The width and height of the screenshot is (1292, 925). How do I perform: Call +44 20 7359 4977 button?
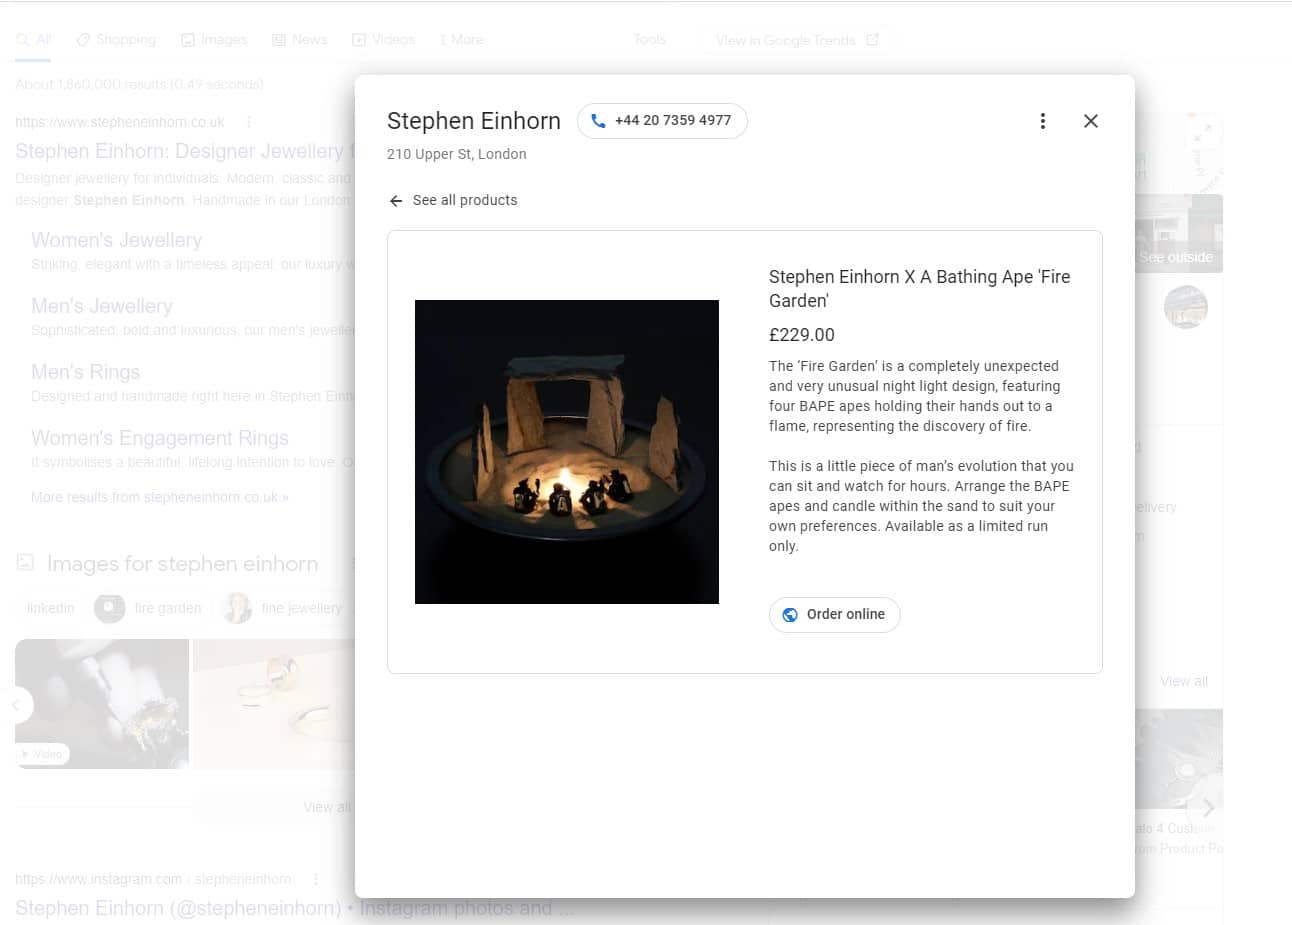tap(662, 121)
